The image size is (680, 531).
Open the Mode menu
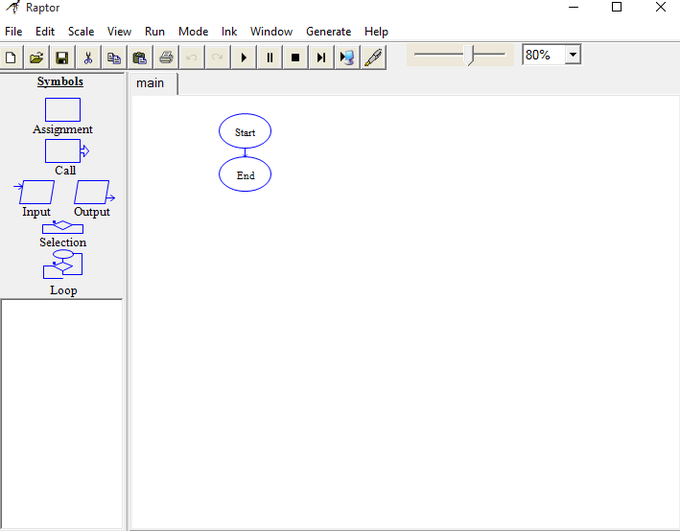click(193, 32)
